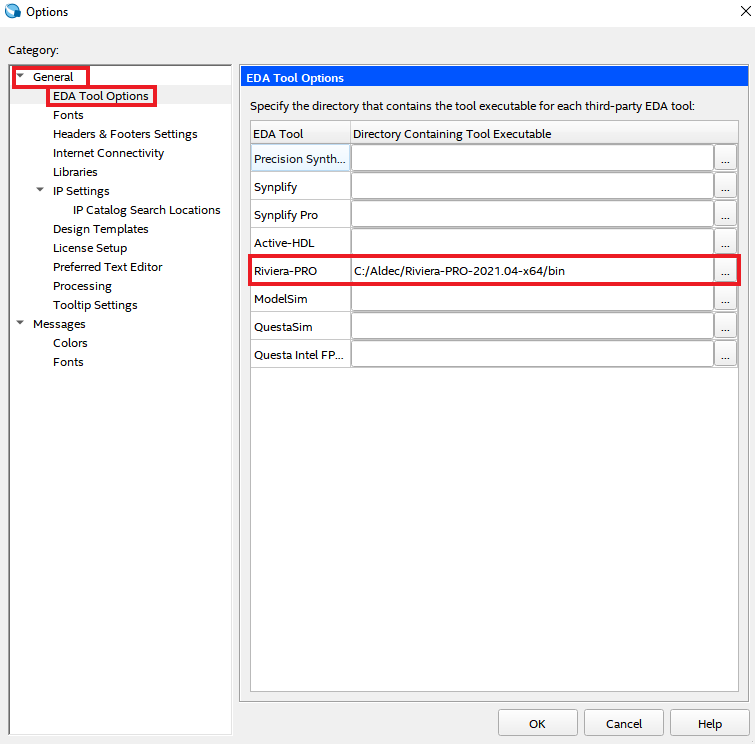Select Fonts under Messages category

tap(68, 362)
